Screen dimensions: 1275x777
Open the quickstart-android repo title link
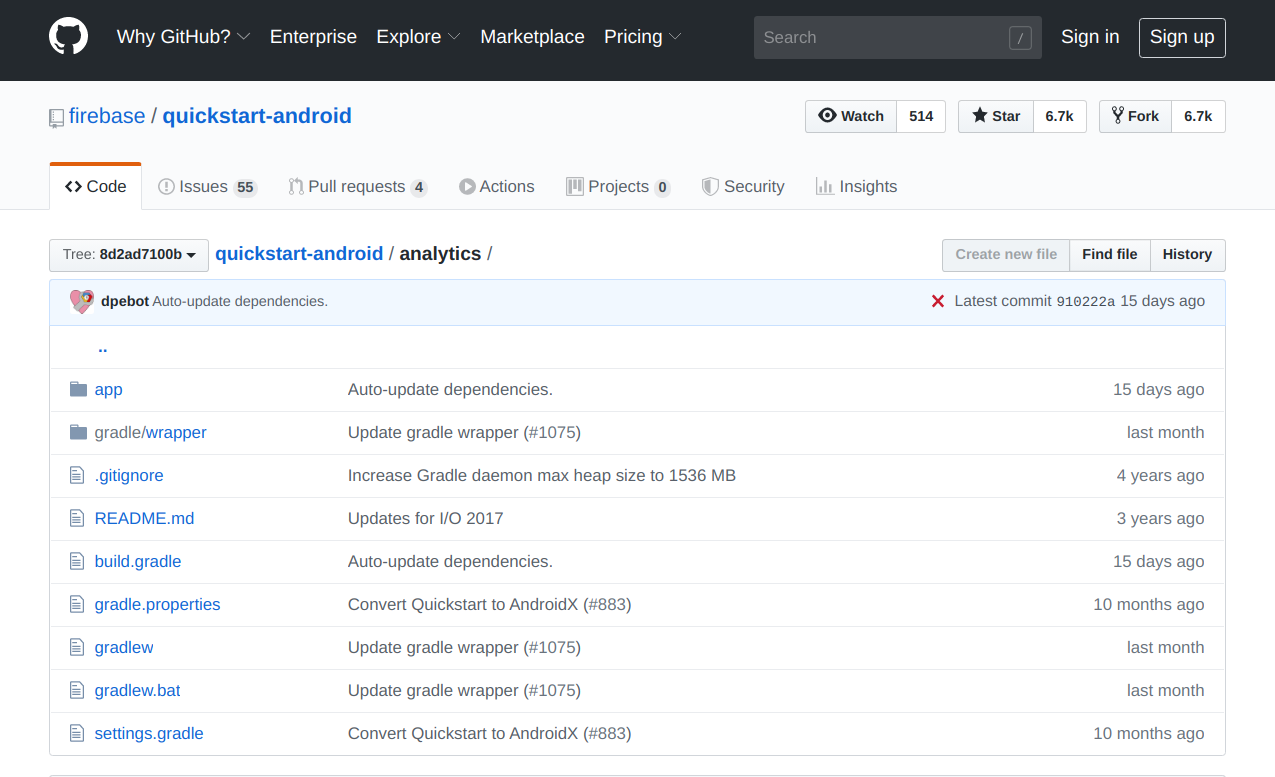tap(257, 116)
